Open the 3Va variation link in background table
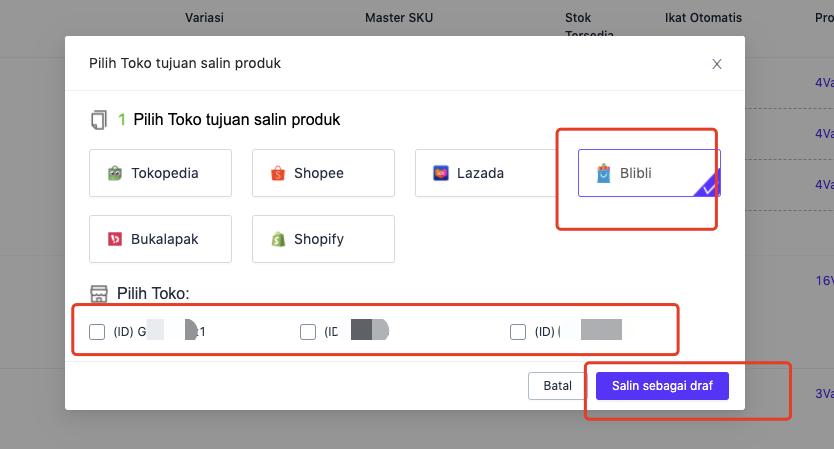 coord(824,393)
